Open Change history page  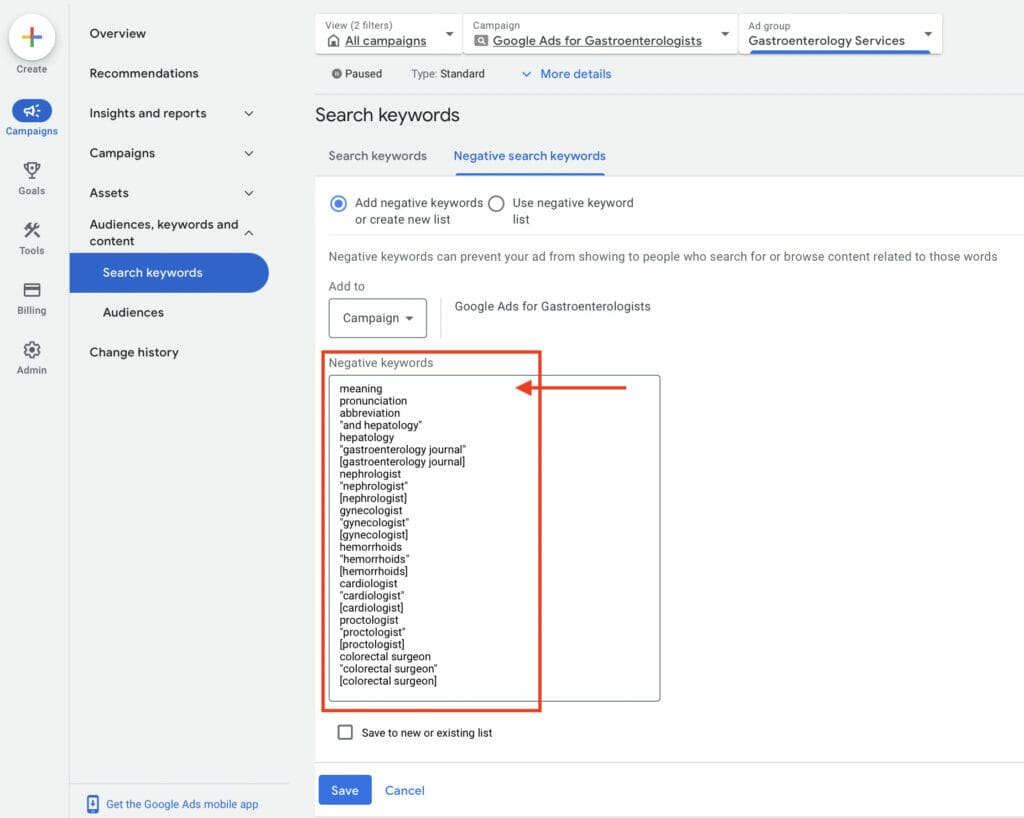[x=134, y=353]
